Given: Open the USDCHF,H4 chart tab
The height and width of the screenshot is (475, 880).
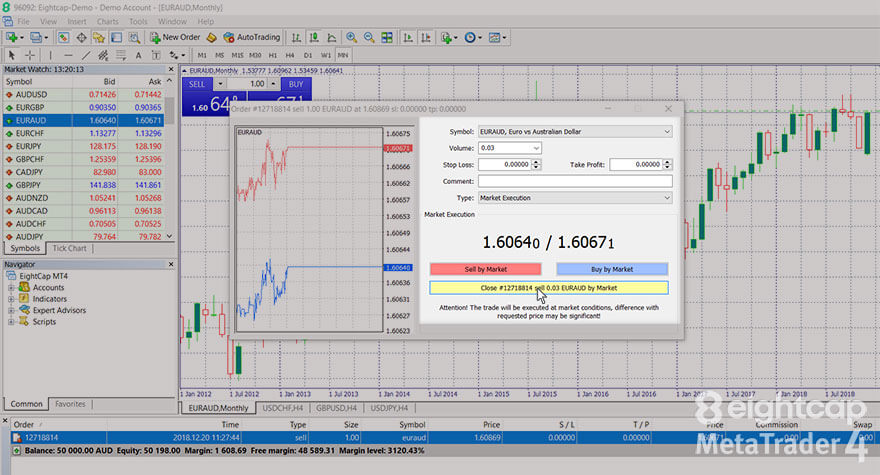Looking at the screenshot, I should 282,408.
